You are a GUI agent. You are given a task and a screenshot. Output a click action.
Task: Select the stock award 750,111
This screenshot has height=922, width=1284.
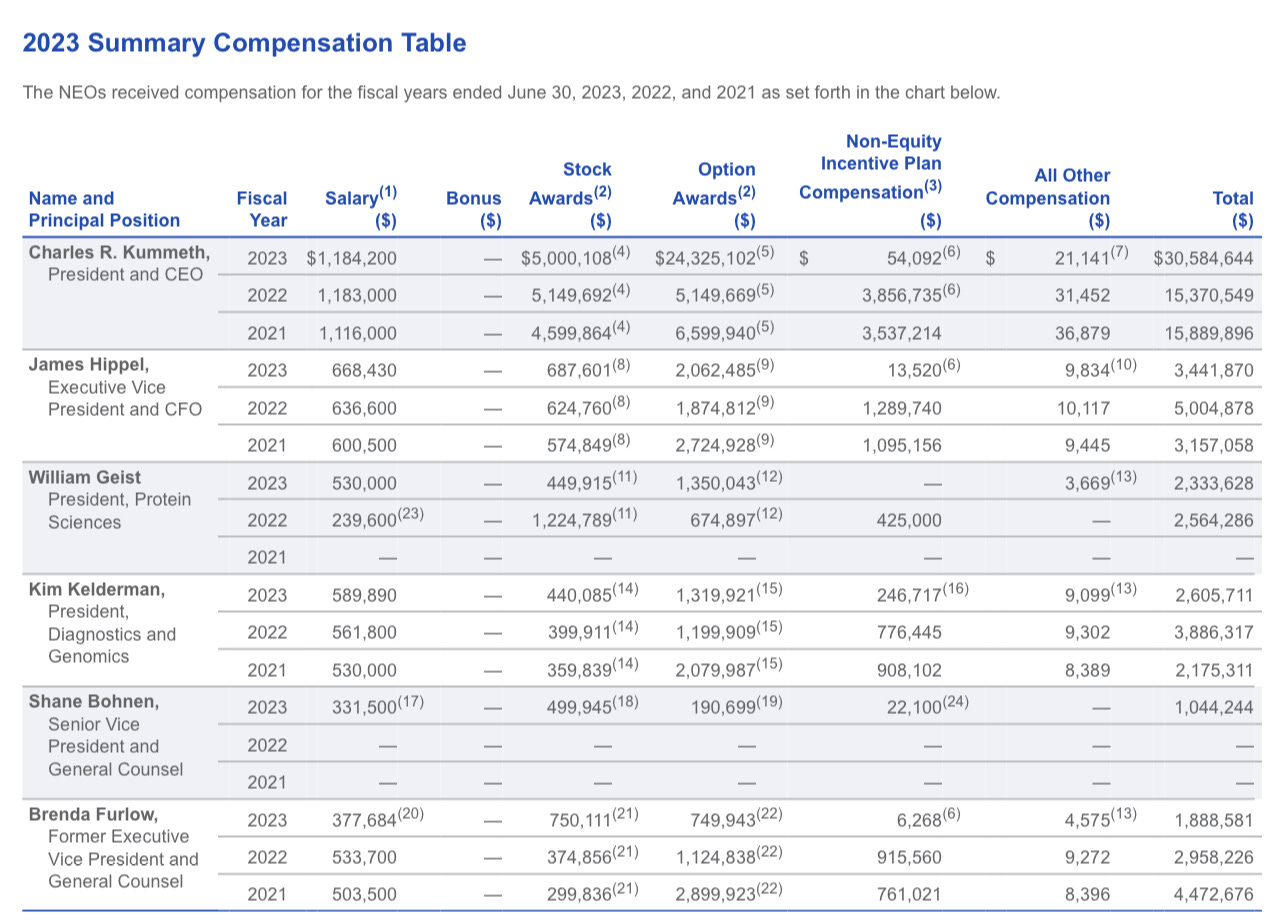pyautogui.click(x=582, y=820)
